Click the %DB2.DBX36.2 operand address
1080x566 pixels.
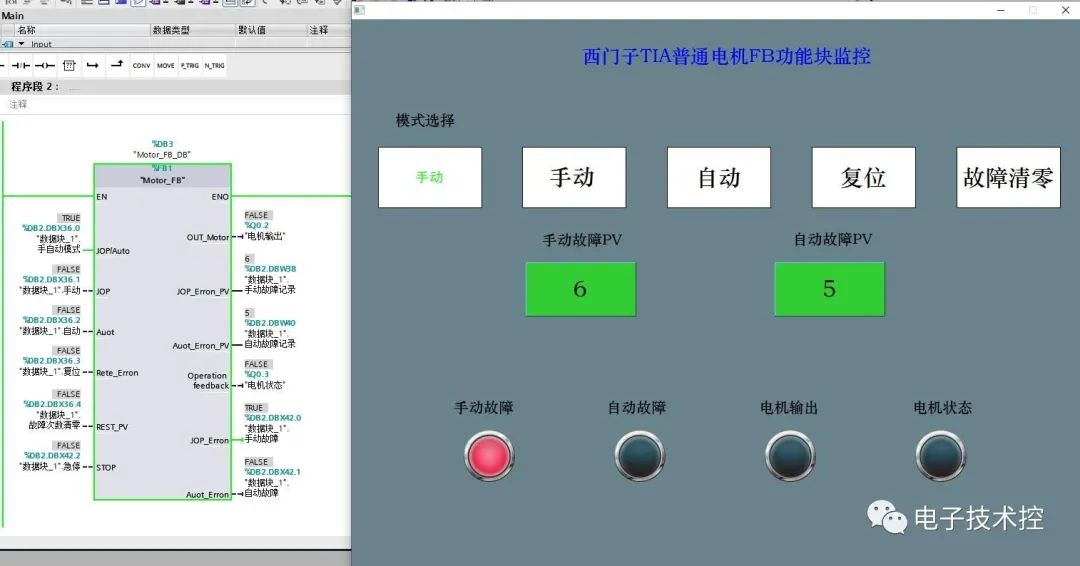[51, 320]
